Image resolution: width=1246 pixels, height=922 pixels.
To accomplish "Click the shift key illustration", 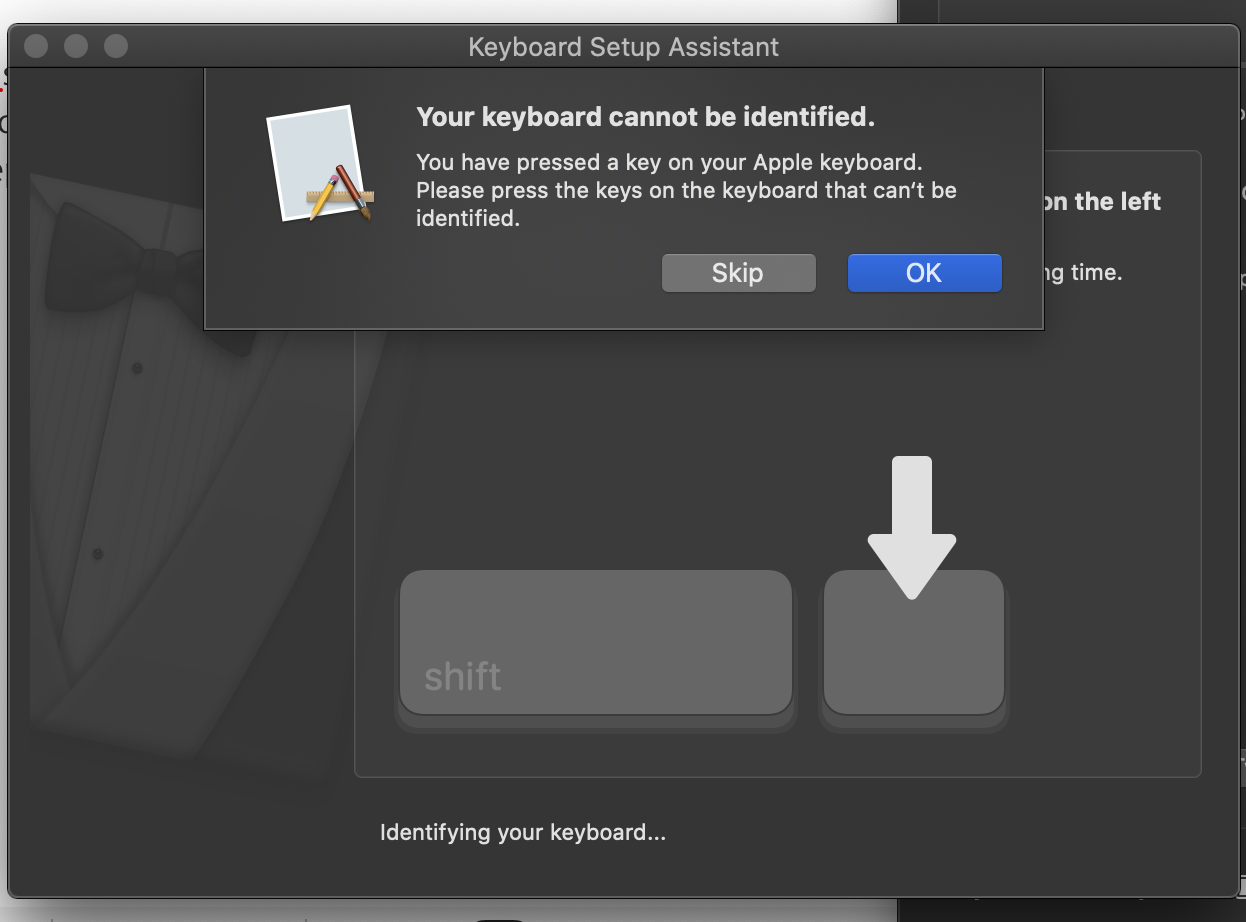I will point(596,643).
